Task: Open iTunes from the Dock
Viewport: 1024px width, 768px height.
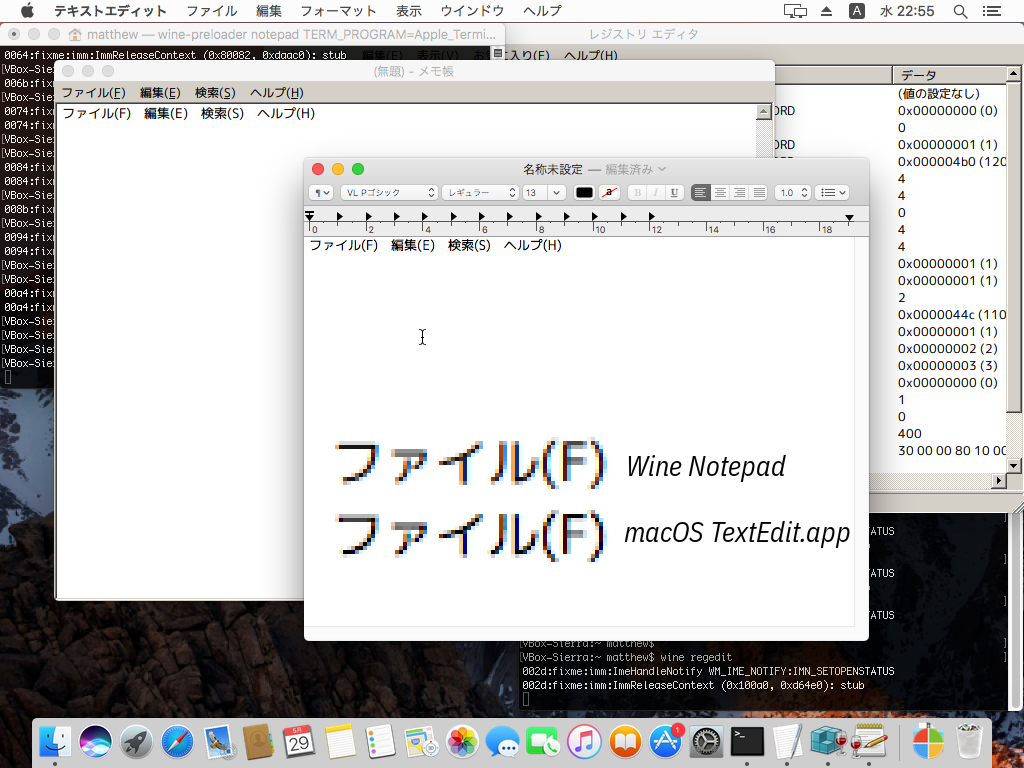Action: [x=584, y=741]
